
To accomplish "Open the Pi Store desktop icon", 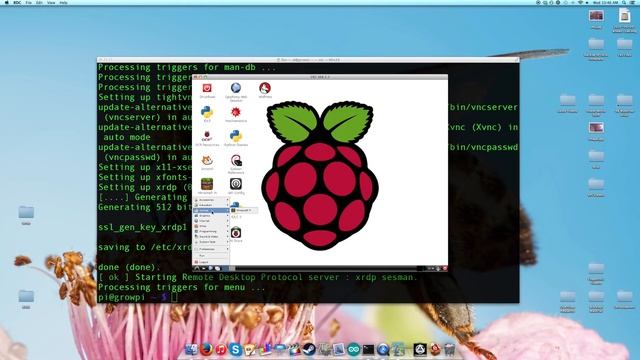I will click(236, 233).
